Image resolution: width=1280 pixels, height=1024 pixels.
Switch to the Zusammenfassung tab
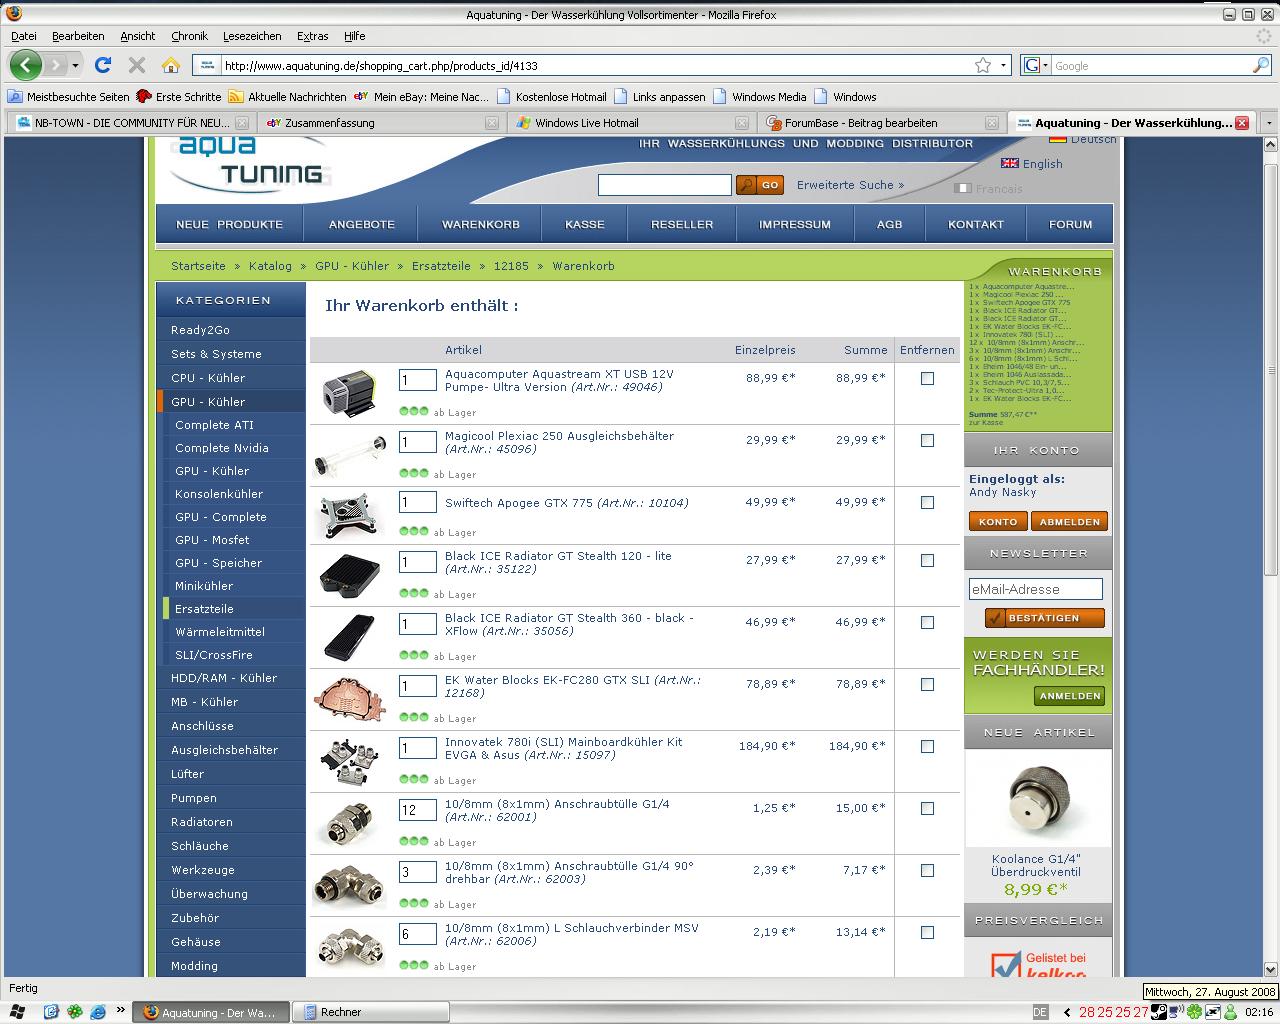(380, 123)
